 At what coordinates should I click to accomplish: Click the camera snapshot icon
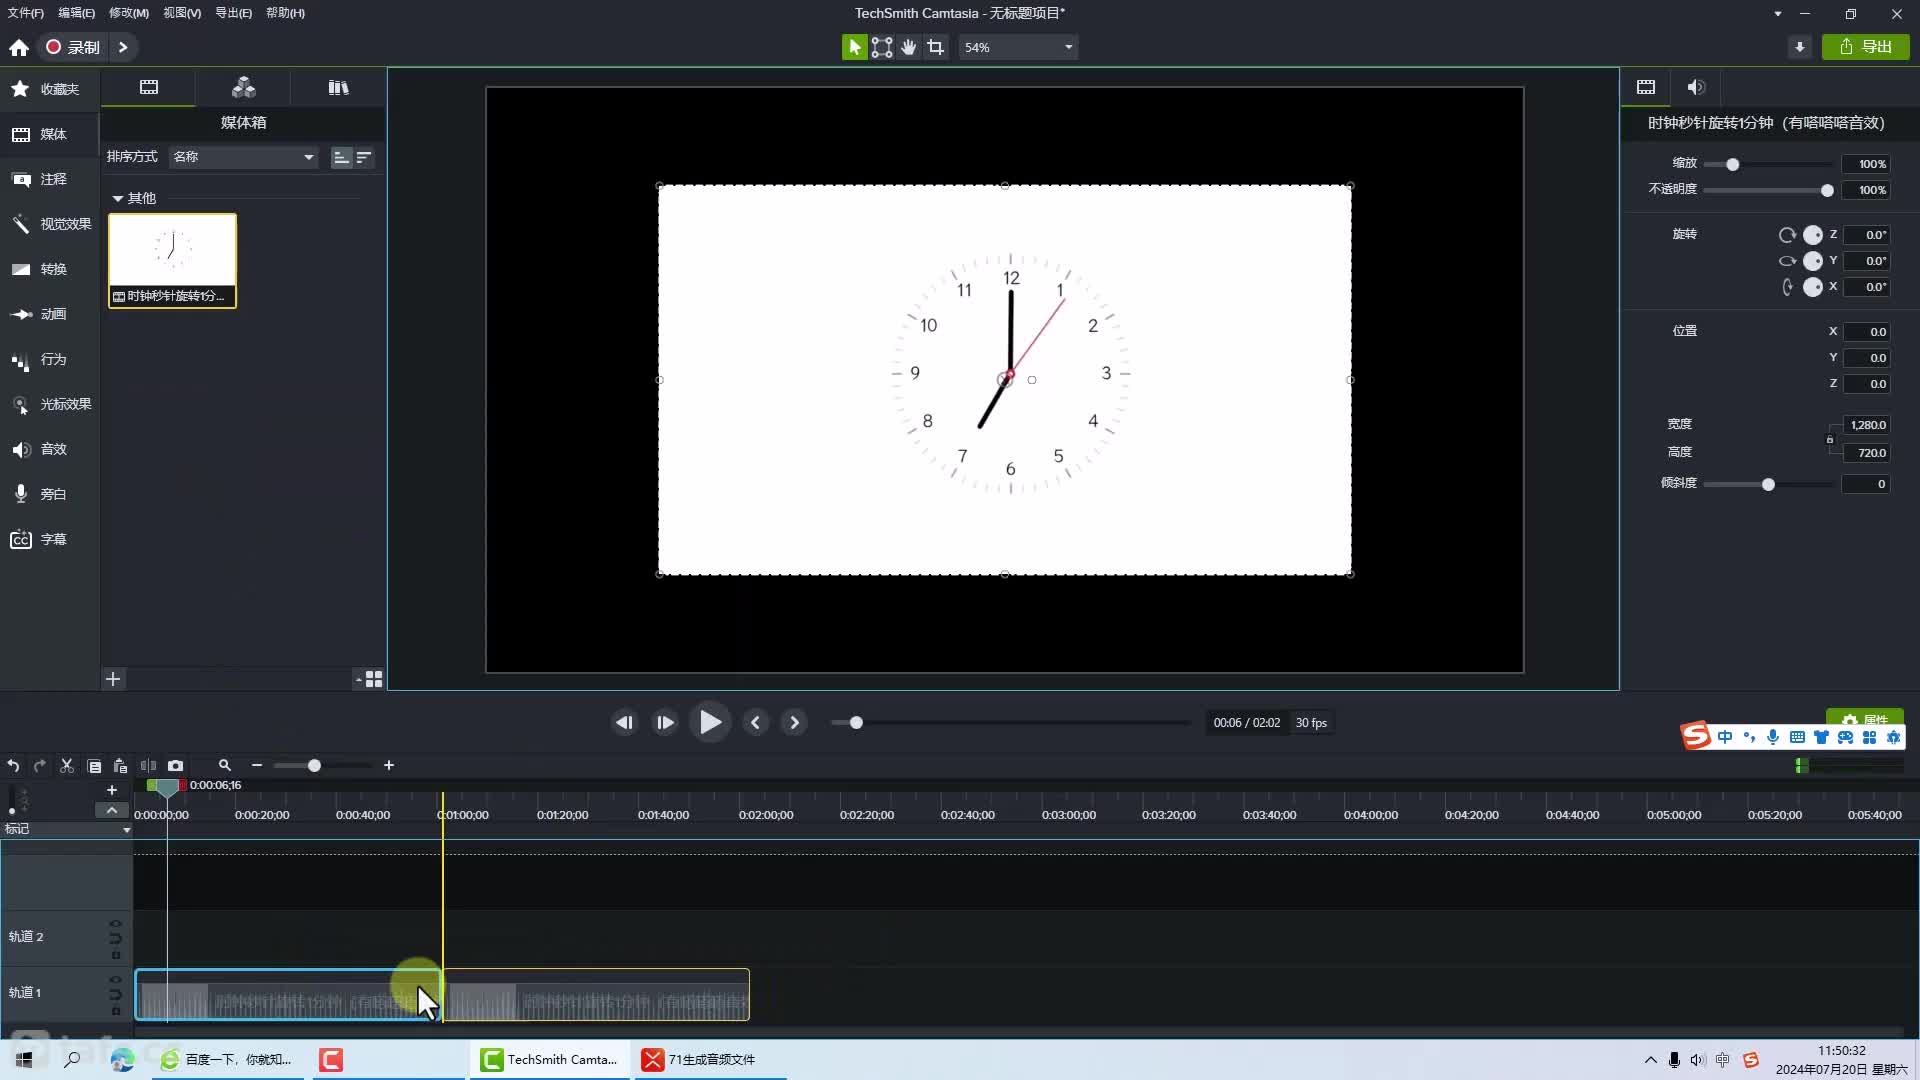tap(175, 766)
